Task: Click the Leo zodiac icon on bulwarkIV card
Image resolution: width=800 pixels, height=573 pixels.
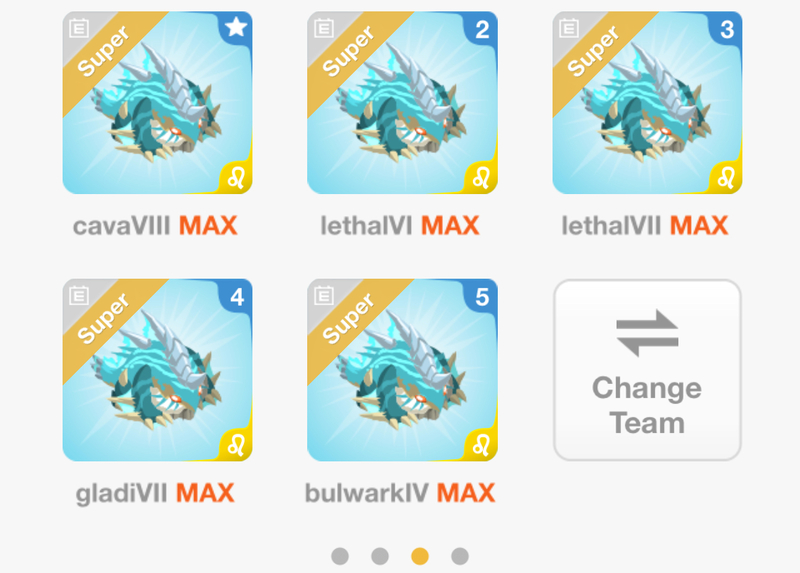Action: pyautogui.click(x=481, y=444)
